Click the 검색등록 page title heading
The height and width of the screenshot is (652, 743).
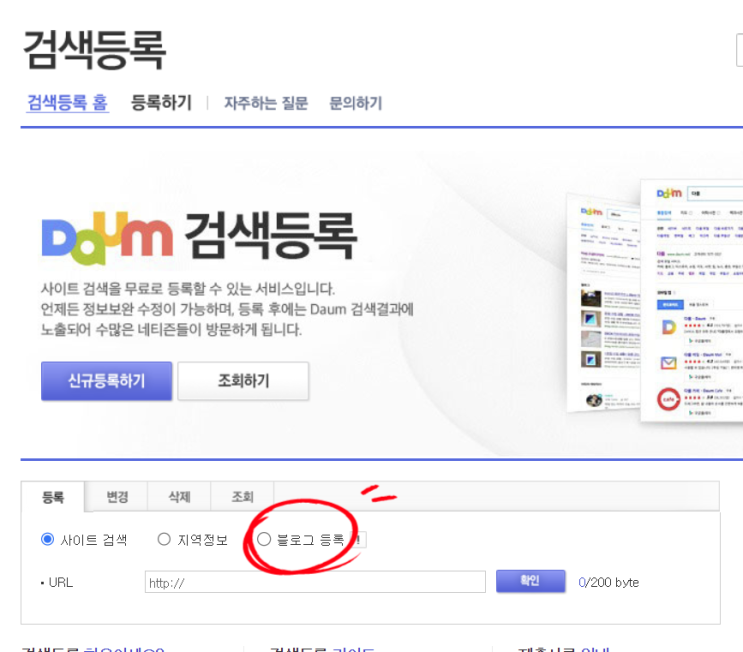click(x=94, y=50)
